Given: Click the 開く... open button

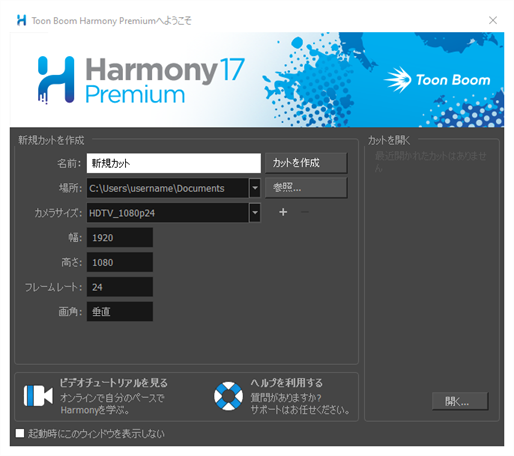Looking at the screenshot, I should [x=460, y=401].
